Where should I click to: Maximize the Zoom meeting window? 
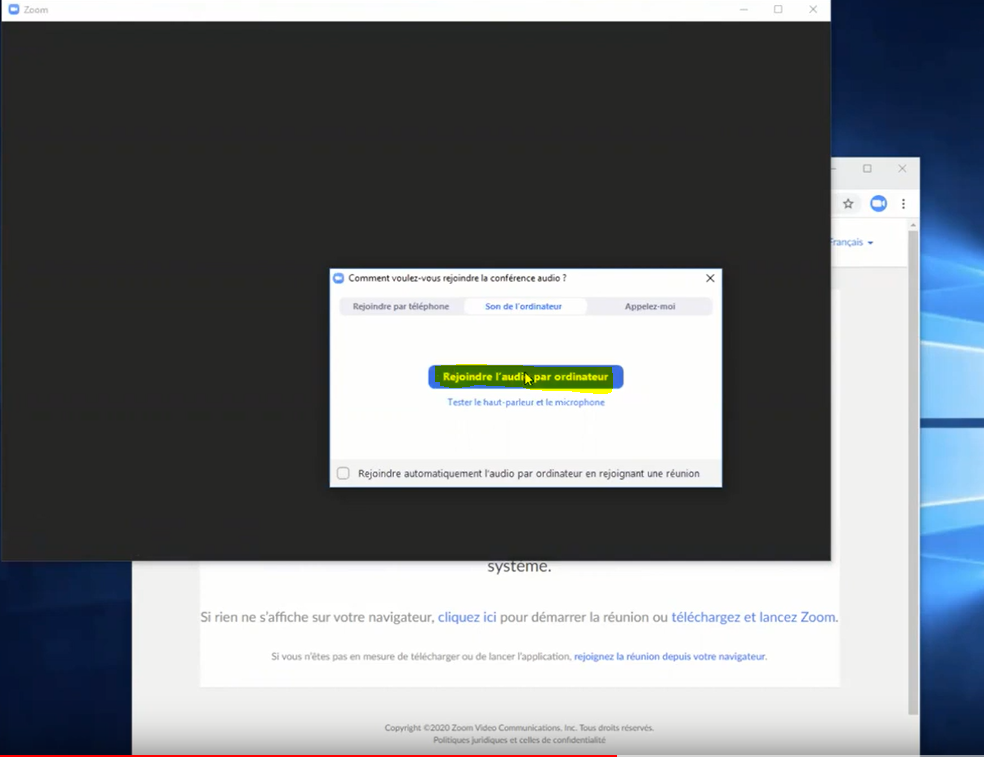pos(778,9)
